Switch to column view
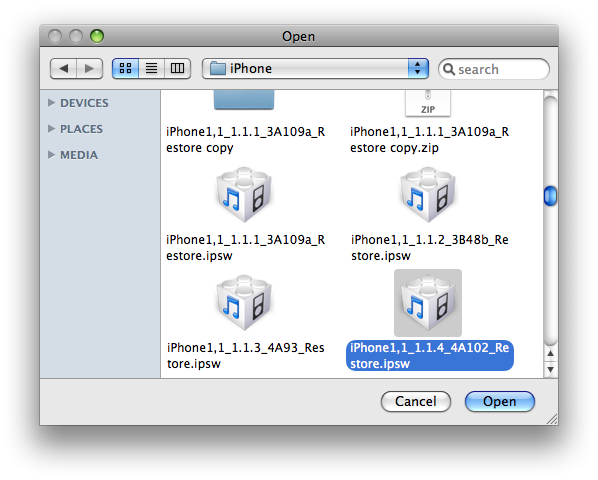 [177, 69]
